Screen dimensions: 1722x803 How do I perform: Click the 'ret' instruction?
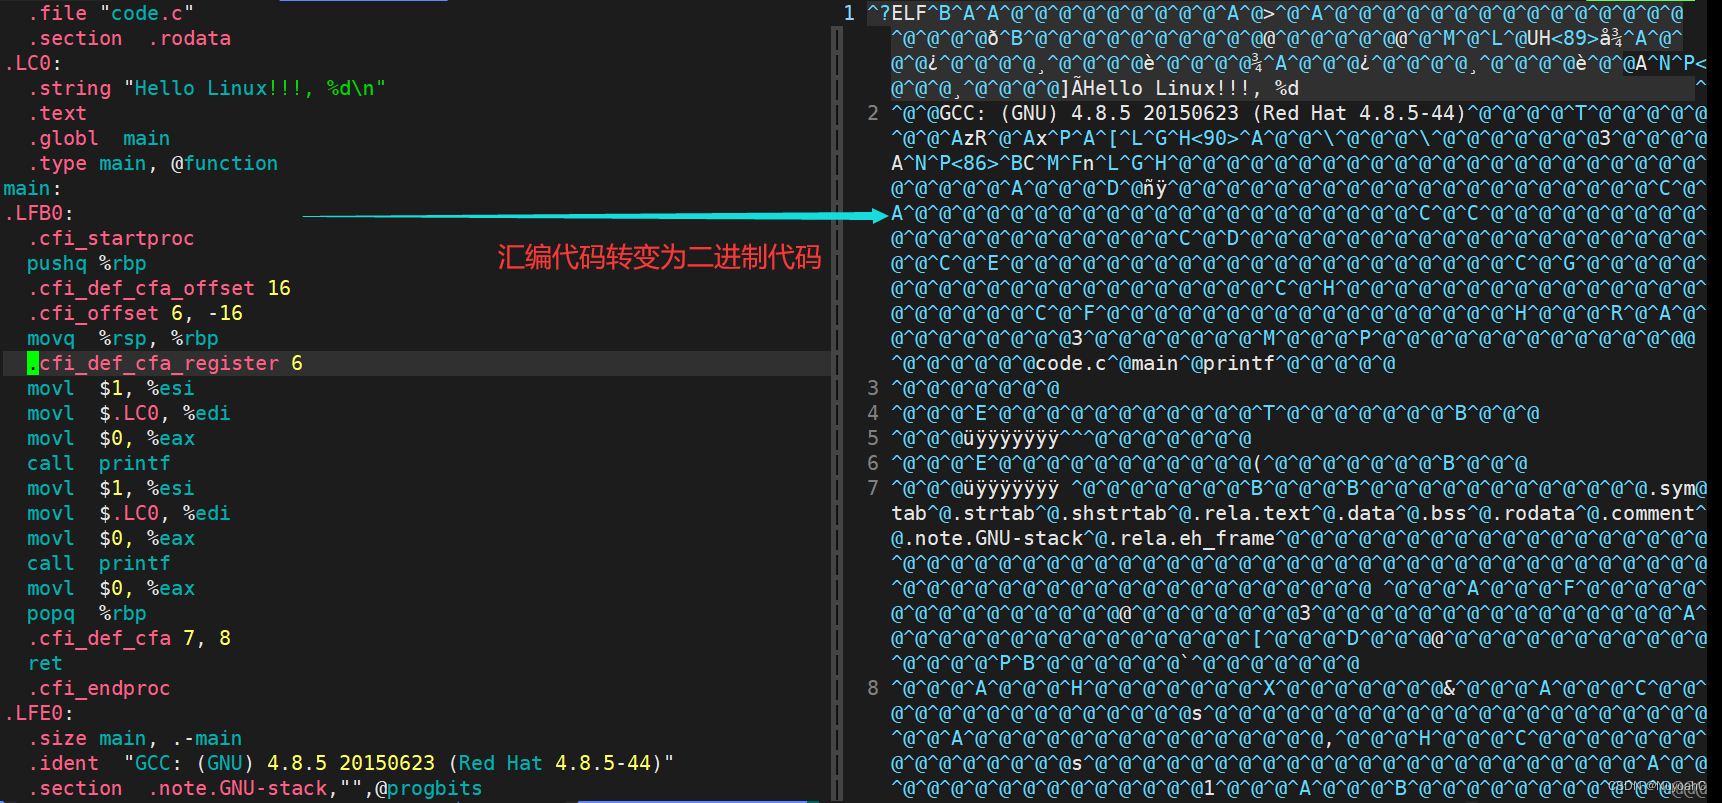[x=45, y=663]
